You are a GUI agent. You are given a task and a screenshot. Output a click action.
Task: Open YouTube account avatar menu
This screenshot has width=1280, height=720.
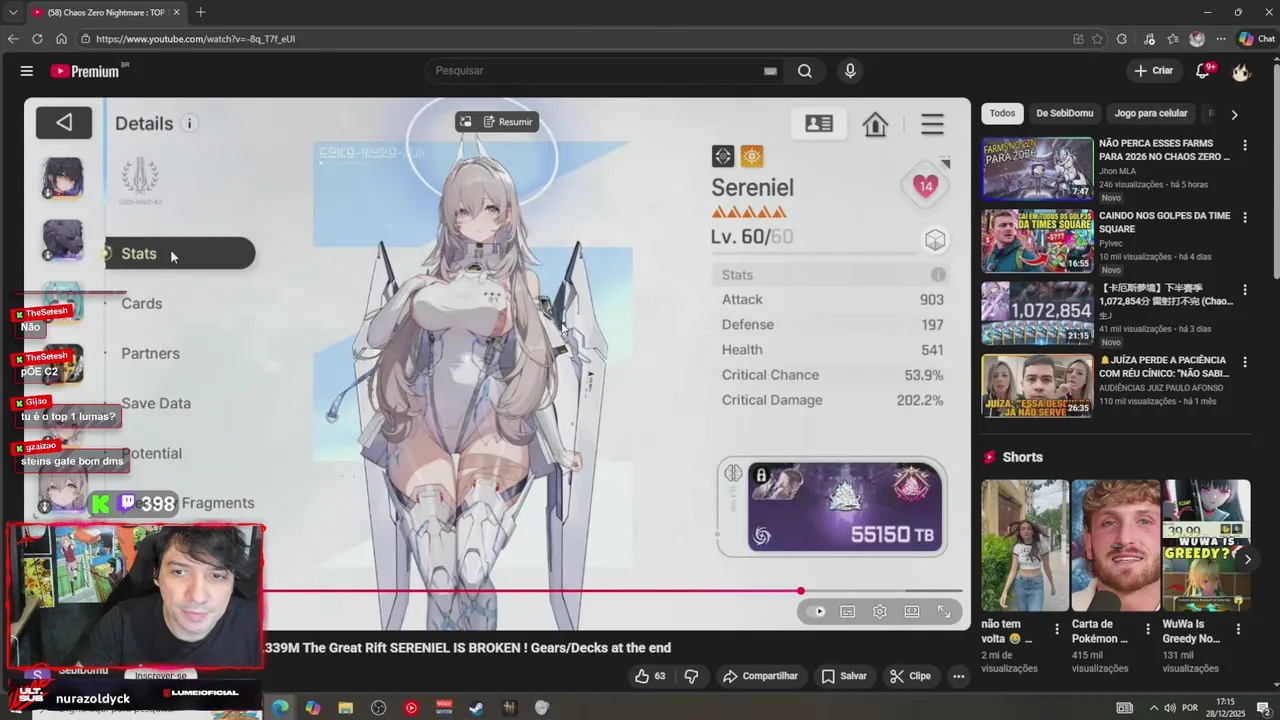[x=1241, y=71]
